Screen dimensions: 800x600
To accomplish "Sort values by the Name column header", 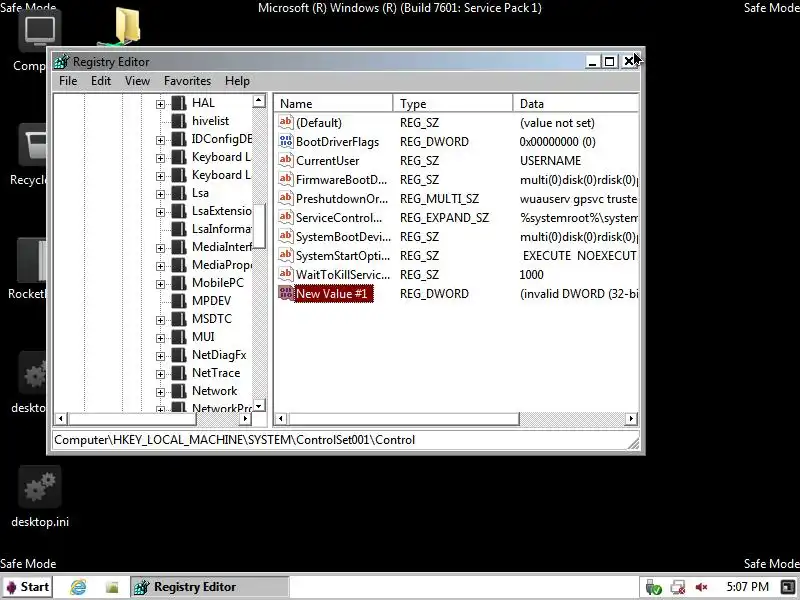I will [x=334, y=104].
